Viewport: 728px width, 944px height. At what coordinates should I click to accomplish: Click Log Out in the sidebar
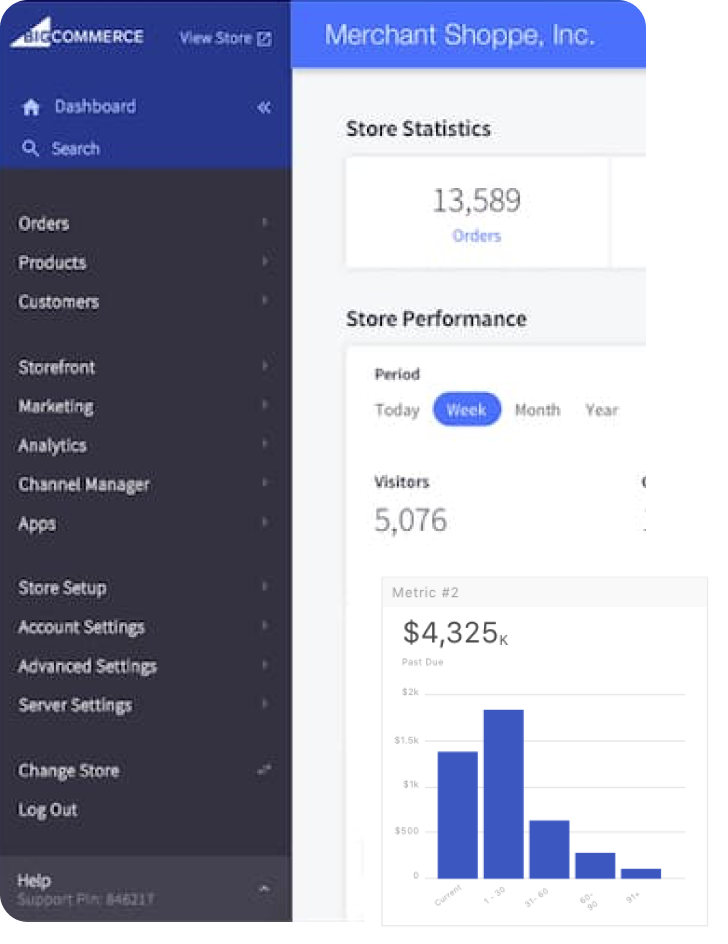[48, 809]
